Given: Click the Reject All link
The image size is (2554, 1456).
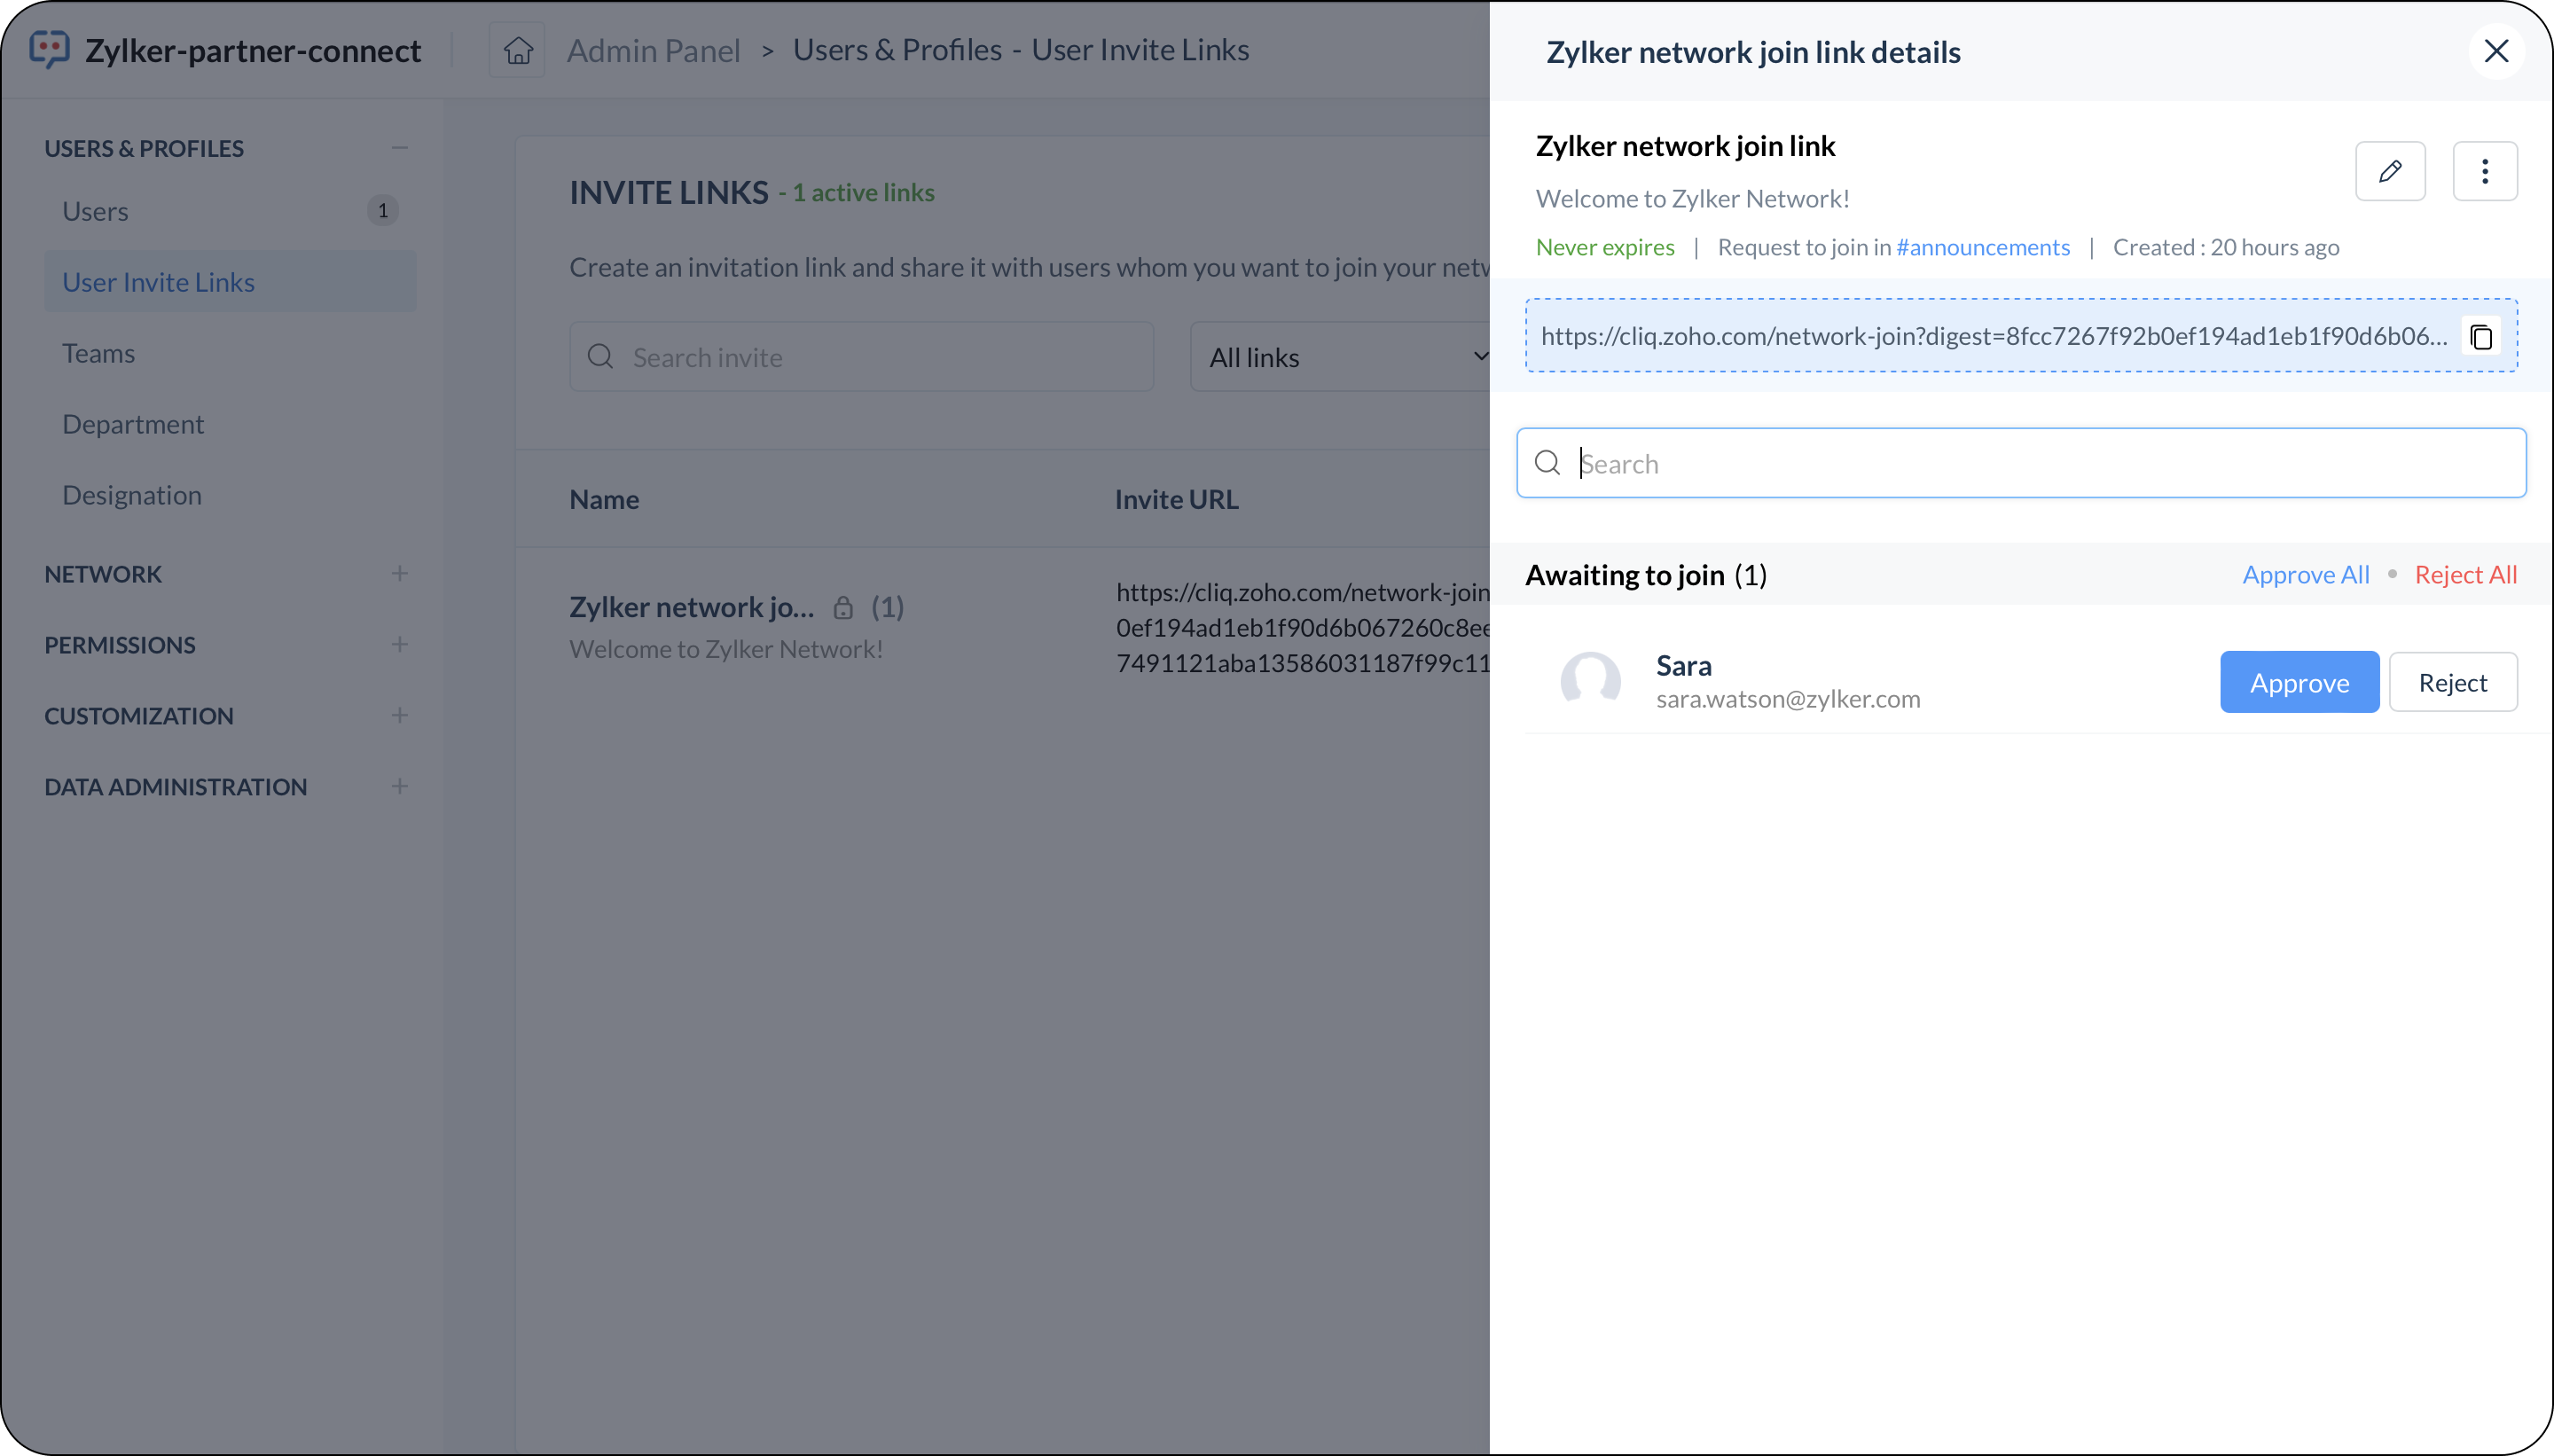Looking at the screenshot, I should [x=2465, y=574].
